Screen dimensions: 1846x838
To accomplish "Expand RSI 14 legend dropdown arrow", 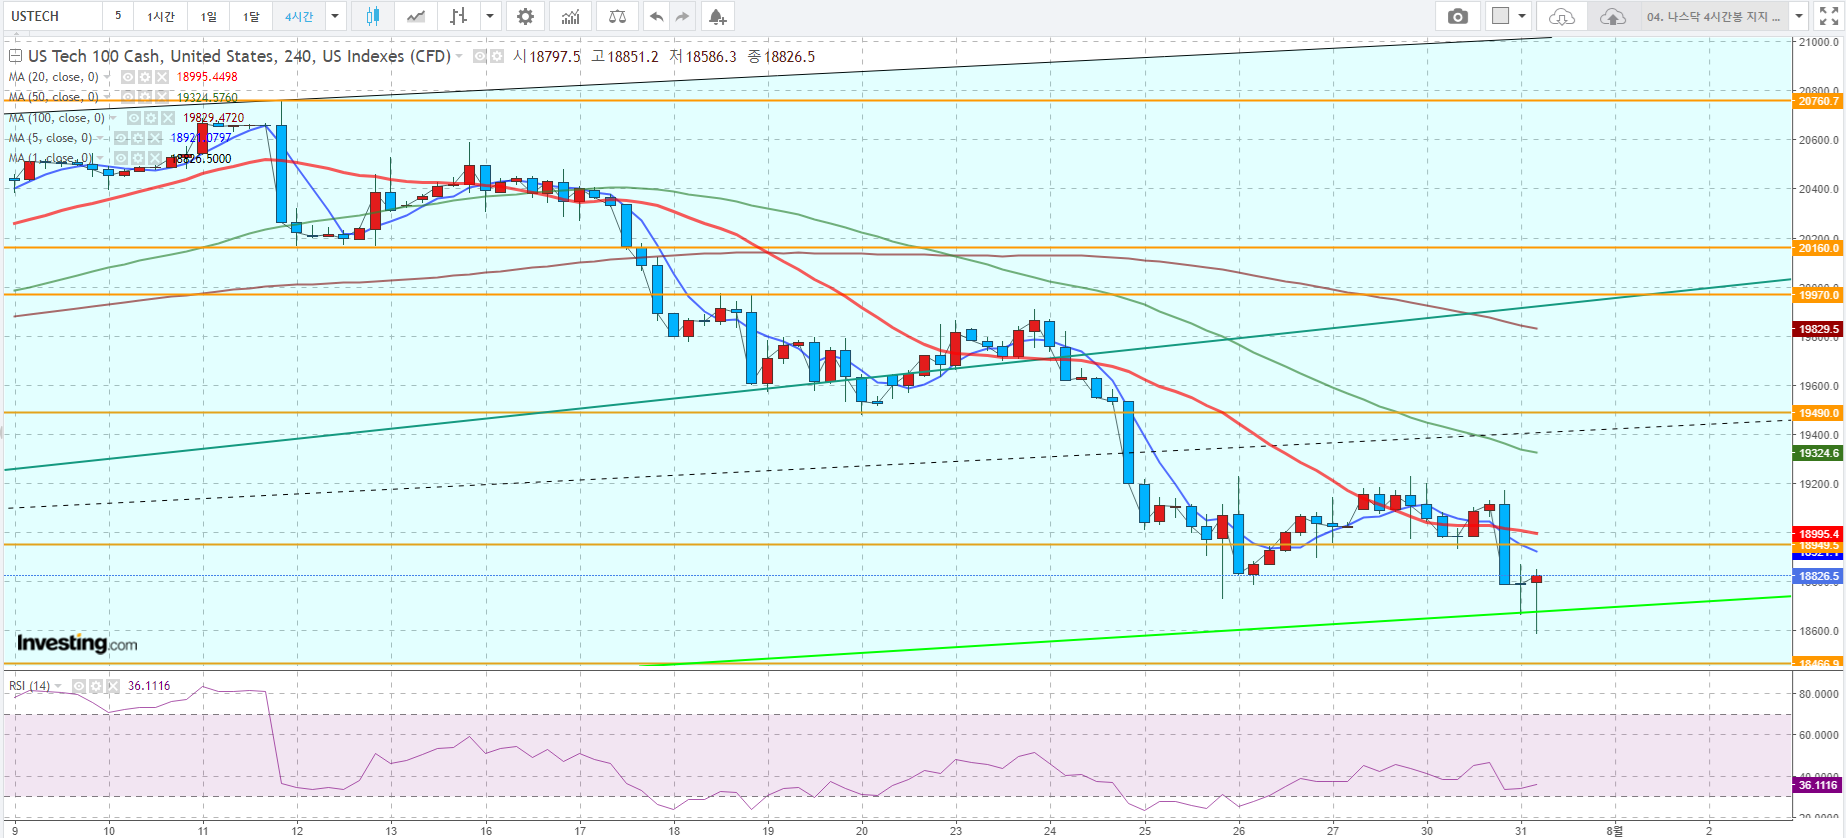I will [58, 686].
